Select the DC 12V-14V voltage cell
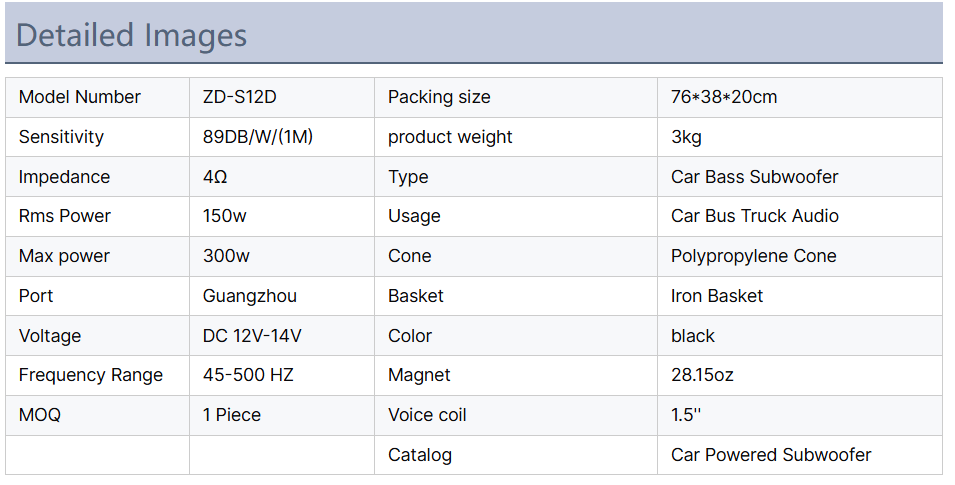 252,336
